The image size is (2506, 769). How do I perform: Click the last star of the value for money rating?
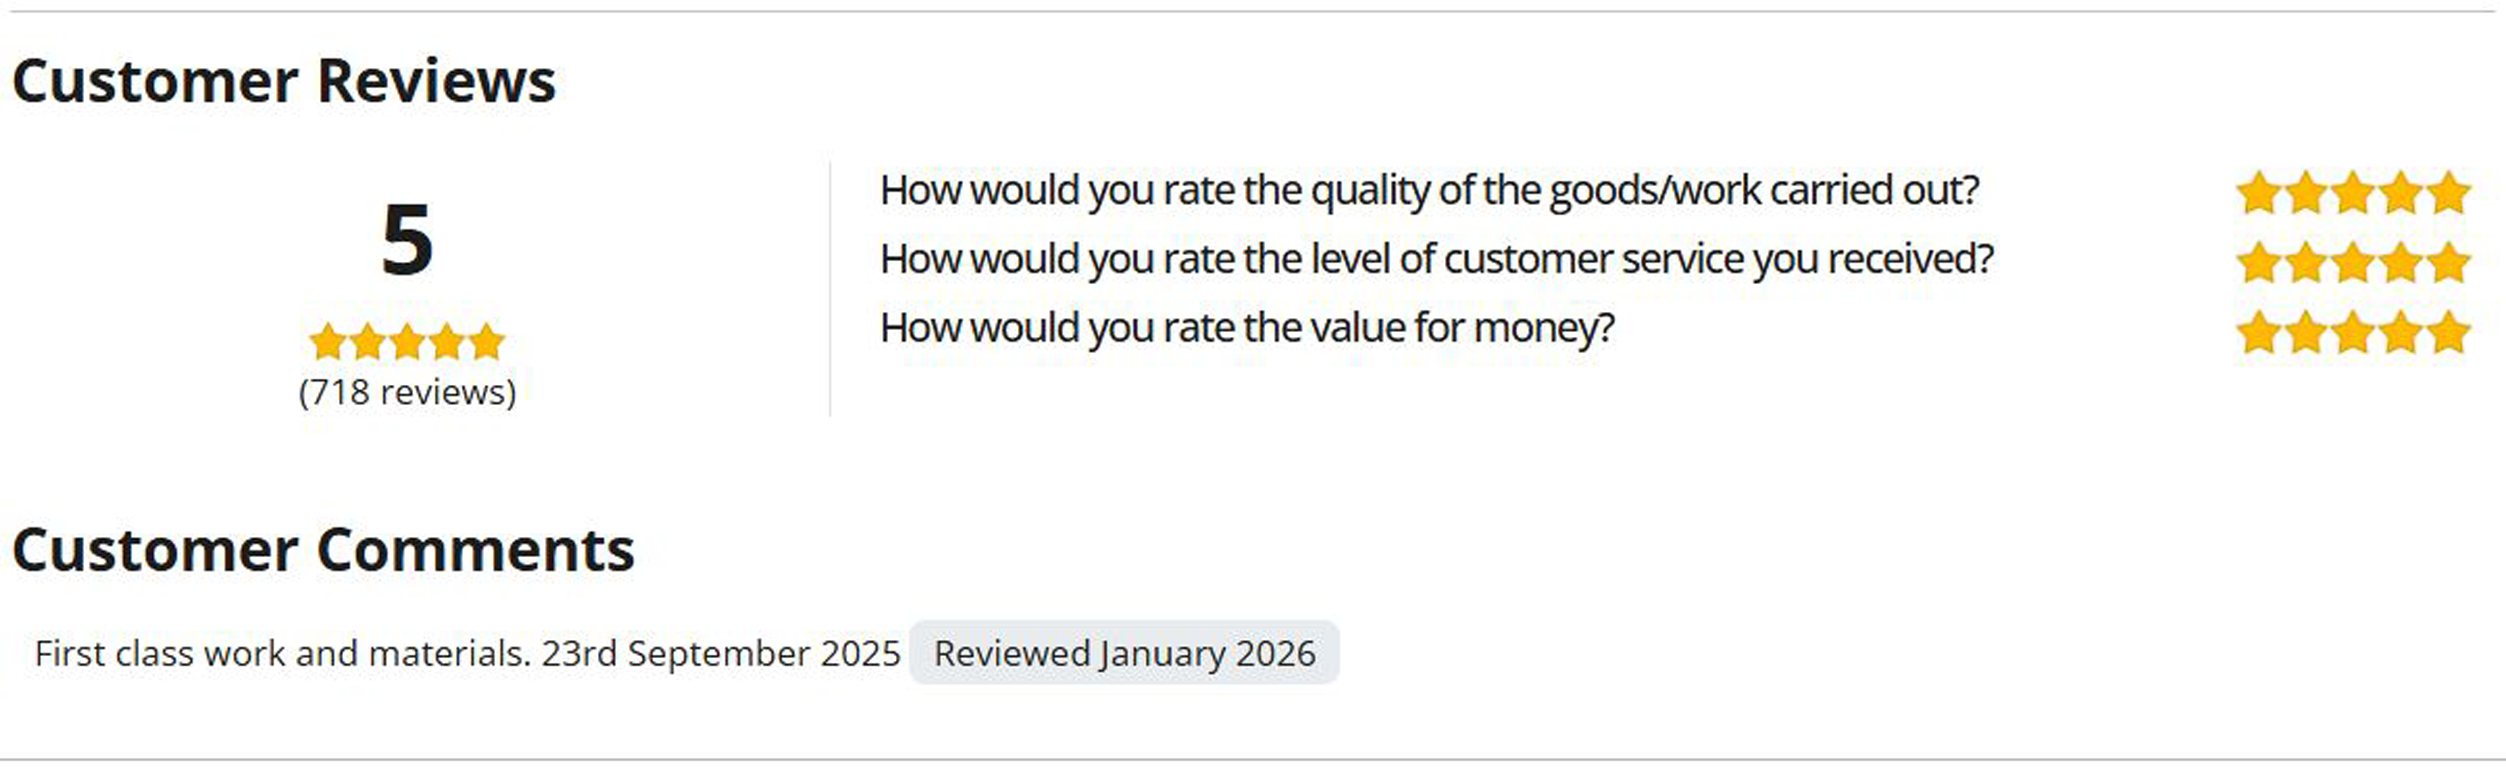2449,332
